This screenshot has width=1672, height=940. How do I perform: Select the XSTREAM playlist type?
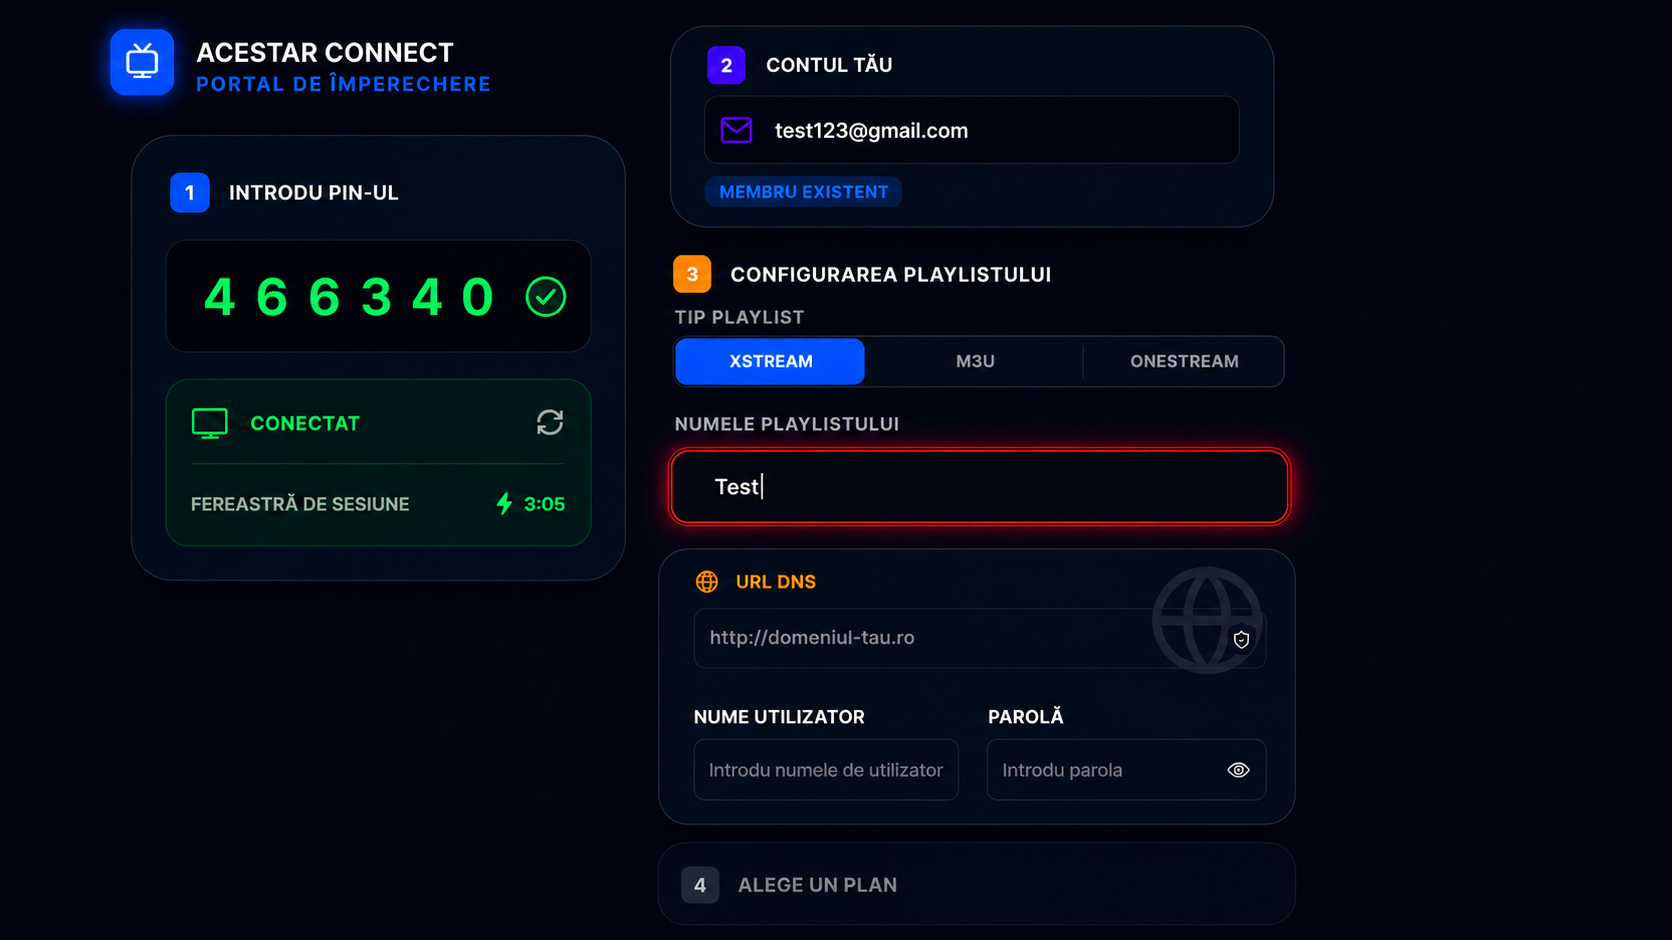770,362
